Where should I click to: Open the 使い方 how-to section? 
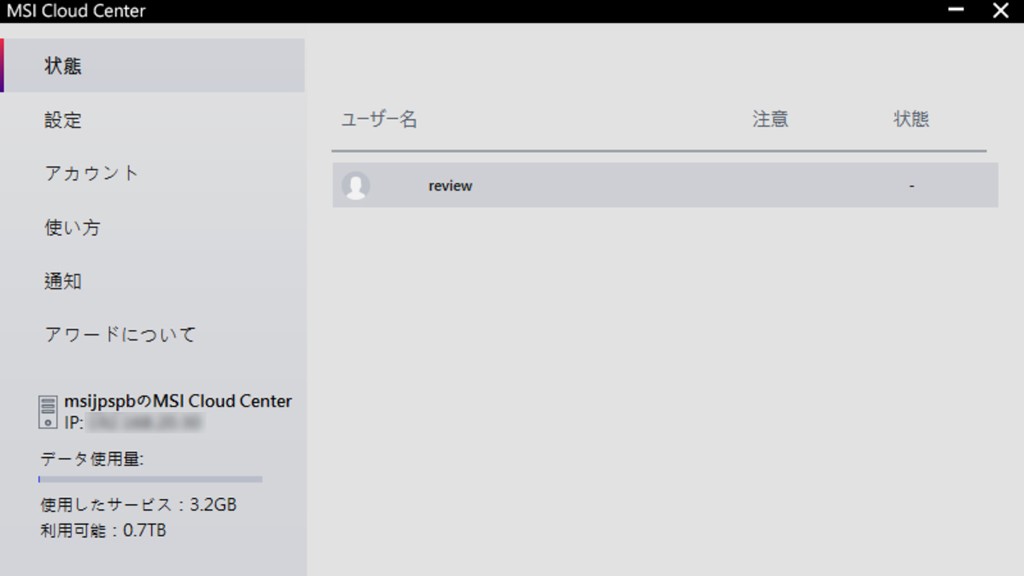72,227
